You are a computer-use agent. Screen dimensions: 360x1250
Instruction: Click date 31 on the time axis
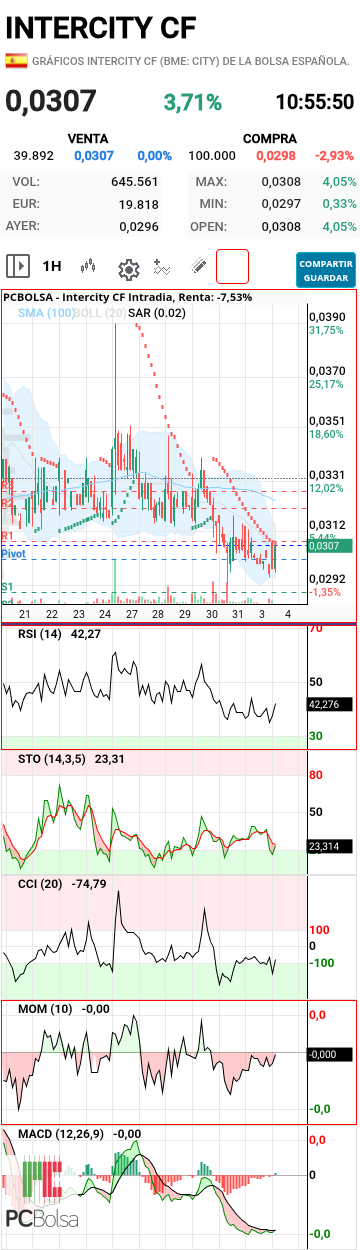[238, 614]
